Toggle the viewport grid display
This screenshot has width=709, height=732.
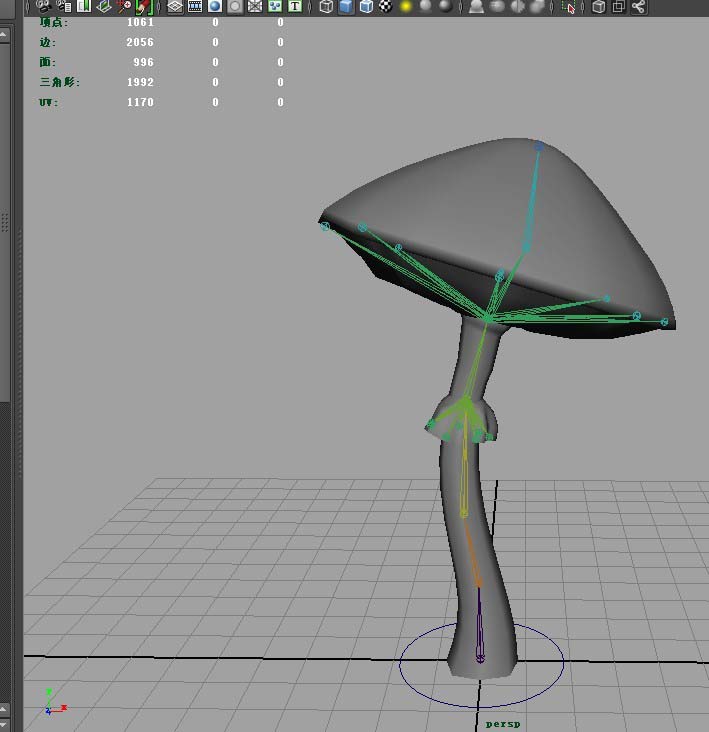point(175,6)
